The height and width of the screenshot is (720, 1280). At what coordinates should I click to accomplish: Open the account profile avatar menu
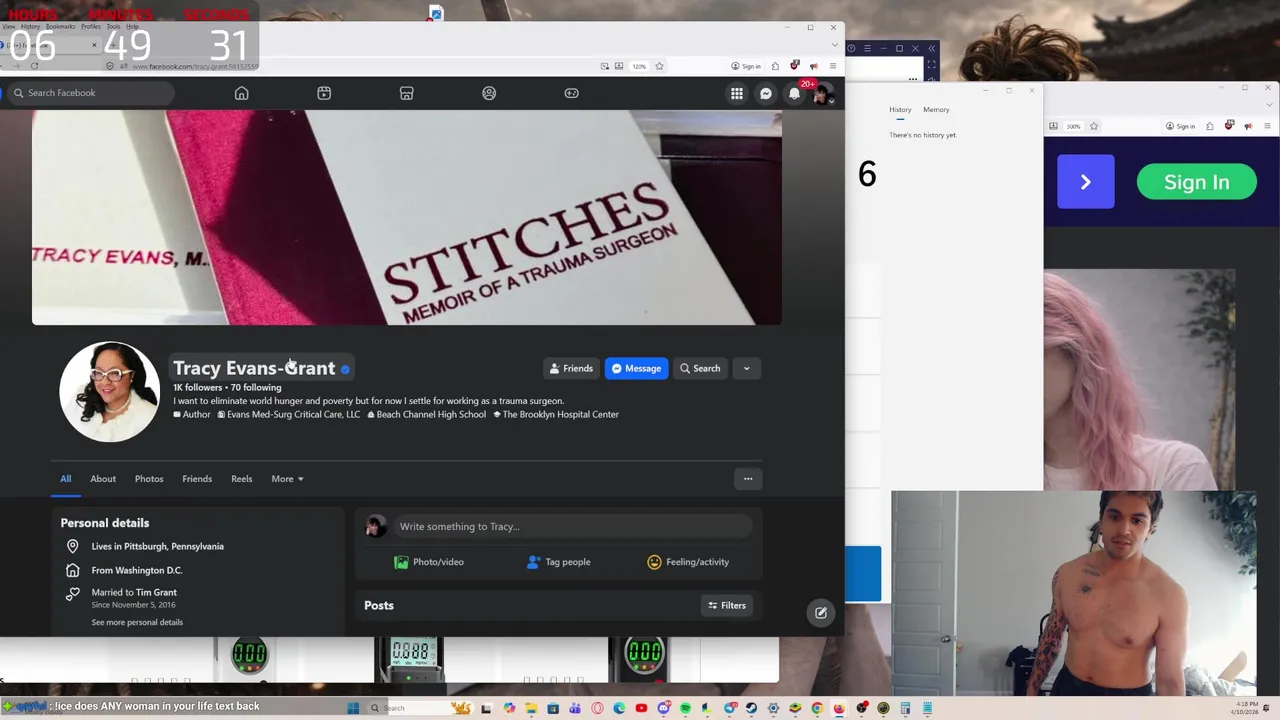point(822,94)
